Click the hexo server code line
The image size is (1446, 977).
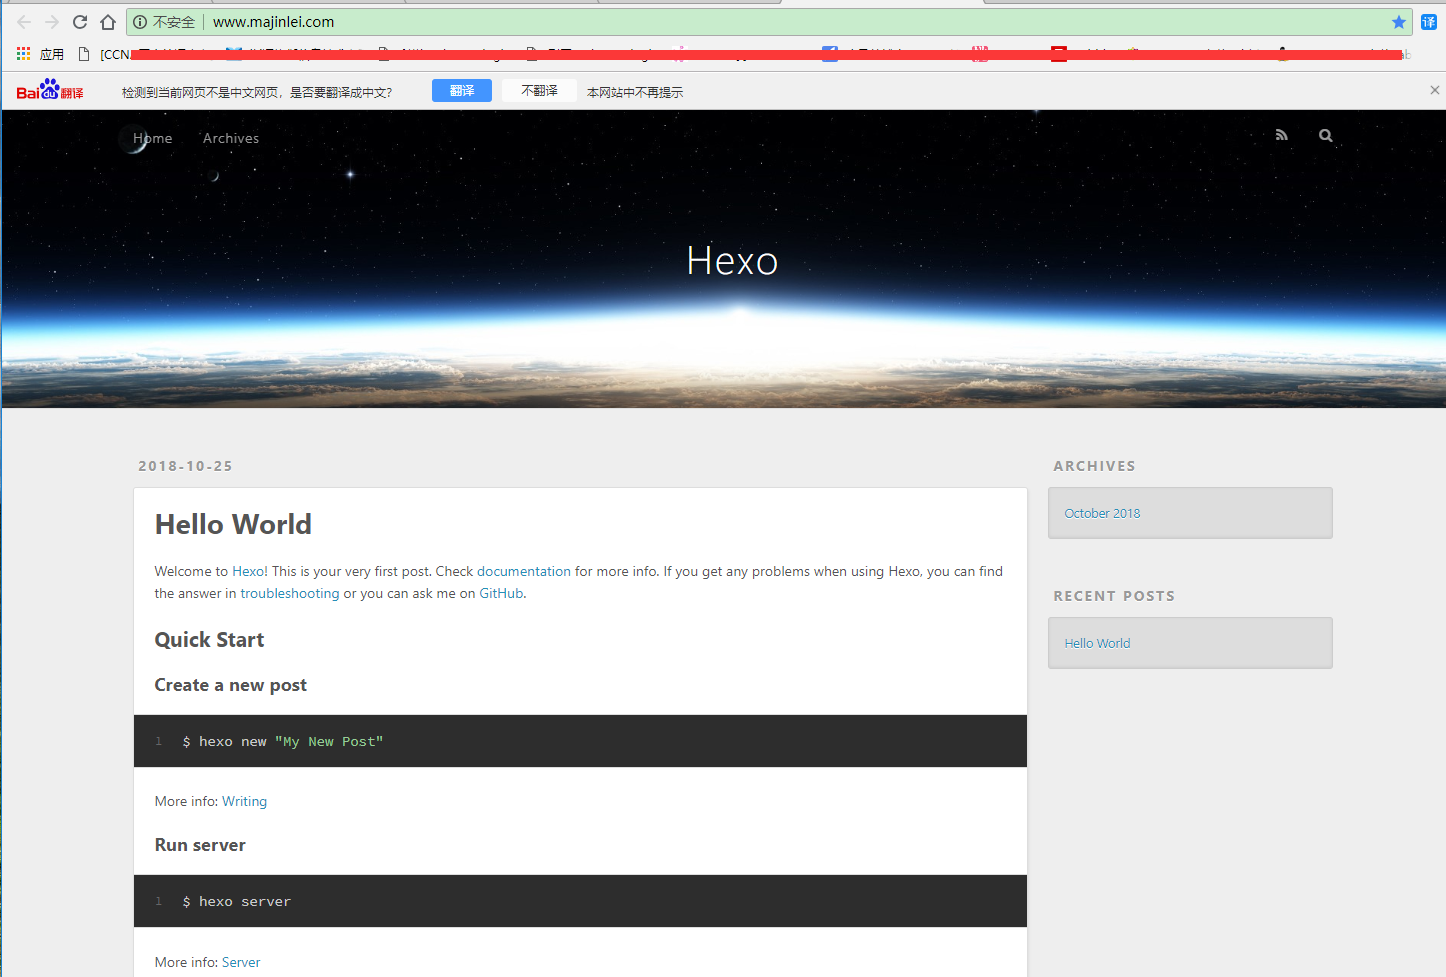tap(237, 901)
